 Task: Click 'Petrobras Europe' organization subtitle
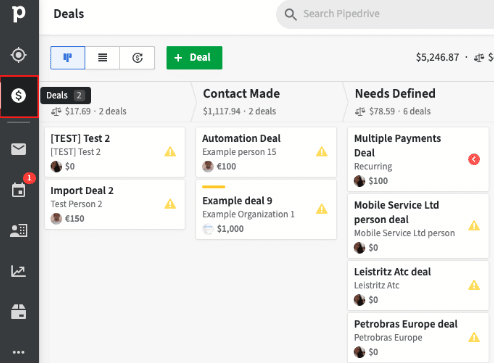388,338
